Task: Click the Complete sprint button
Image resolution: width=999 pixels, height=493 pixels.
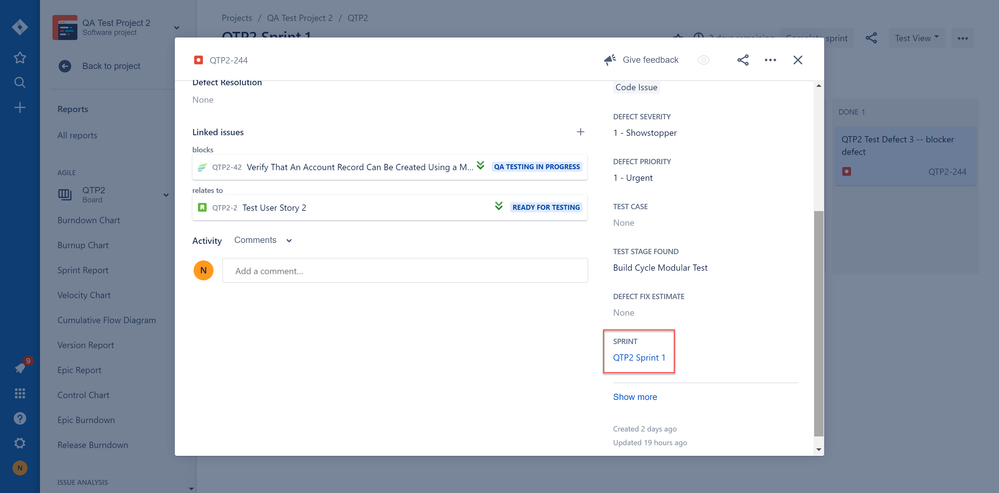Action: 817,38
